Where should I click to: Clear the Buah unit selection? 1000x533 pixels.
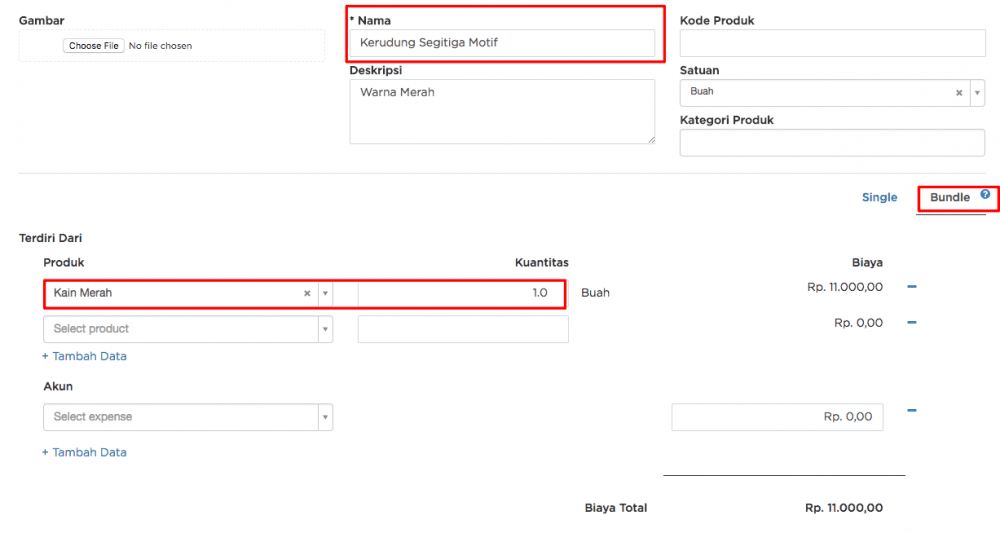click(959, 93)
